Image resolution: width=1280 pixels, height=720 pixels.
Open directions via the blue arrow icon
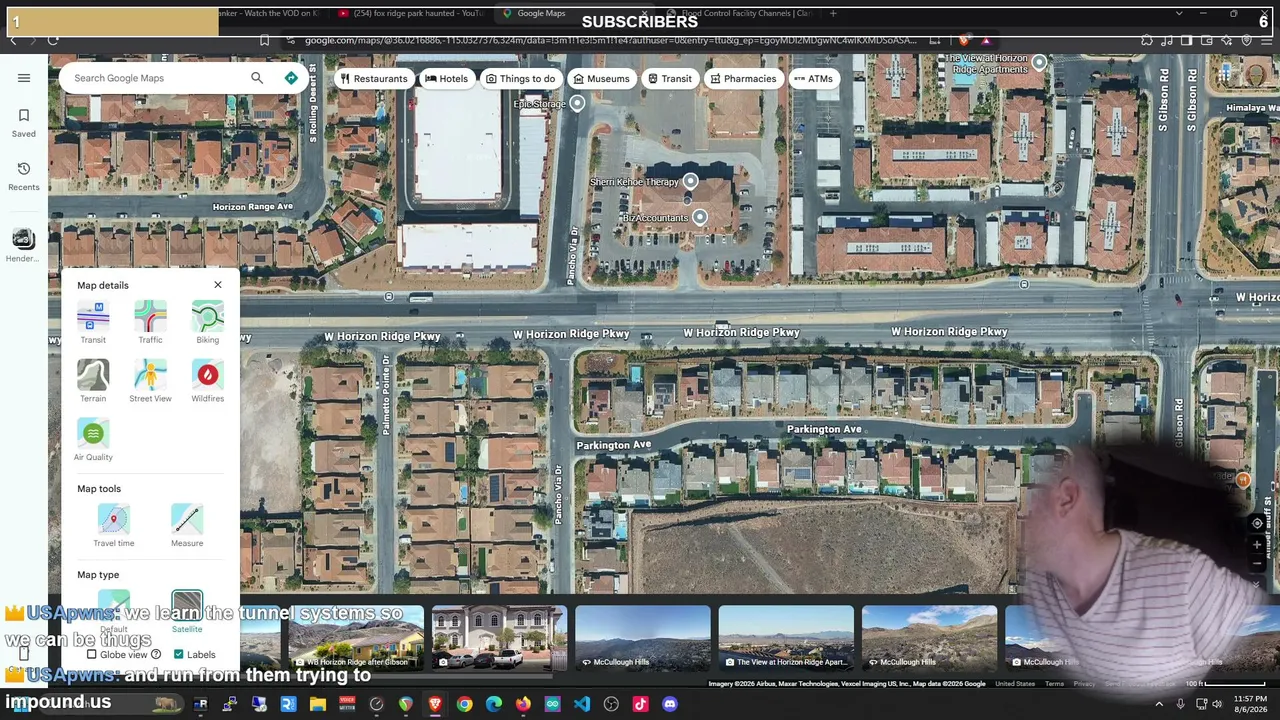tap(291, 78)
